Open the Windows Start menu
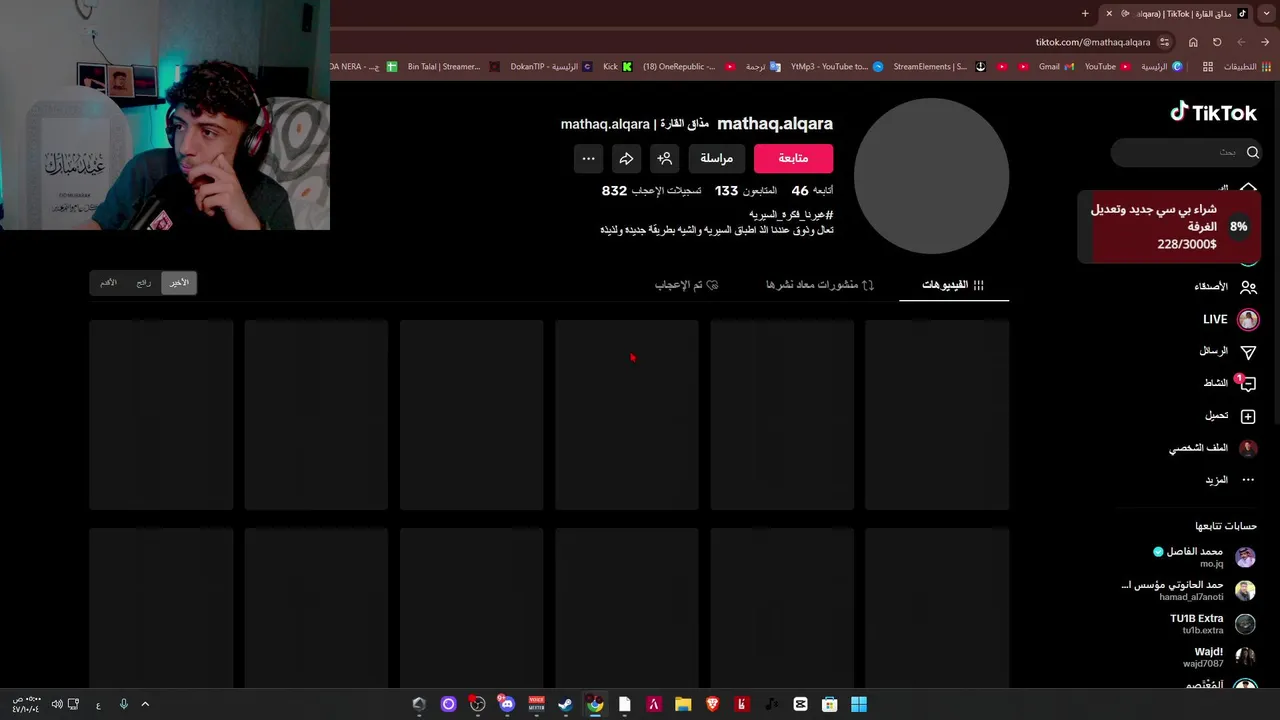Viewport: 1280px width, 720px height. (x=859, y=704)
